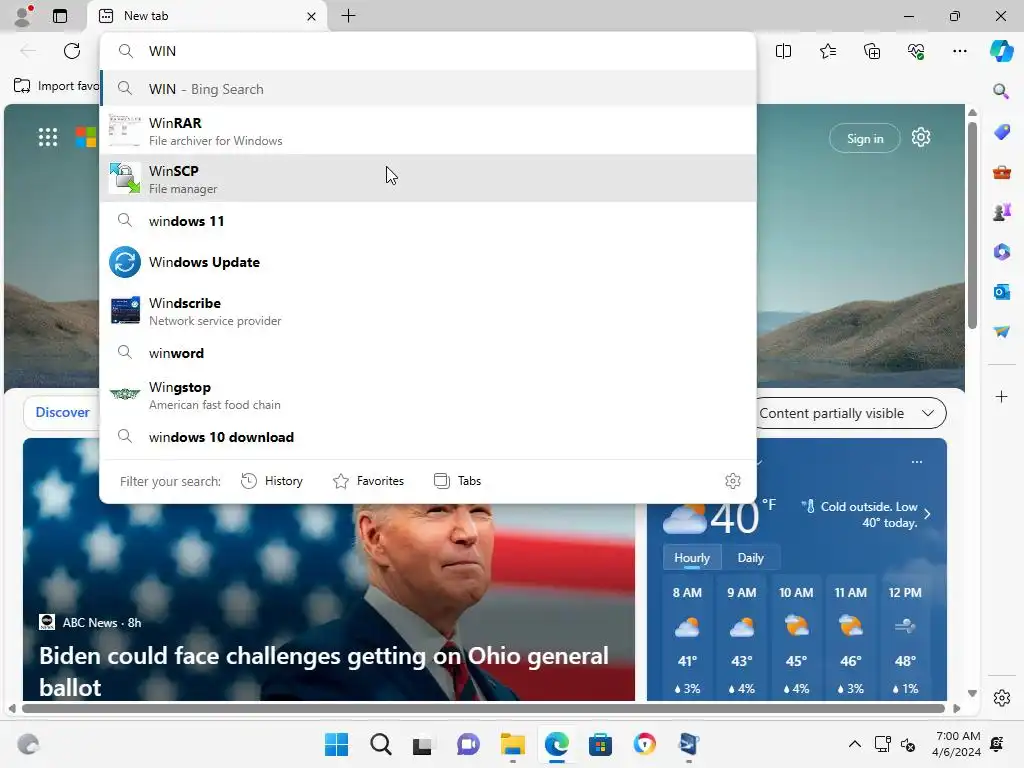The image size is (1024, 768).
Task: Open search suggestion settings gear
Action: click(733, 481)
